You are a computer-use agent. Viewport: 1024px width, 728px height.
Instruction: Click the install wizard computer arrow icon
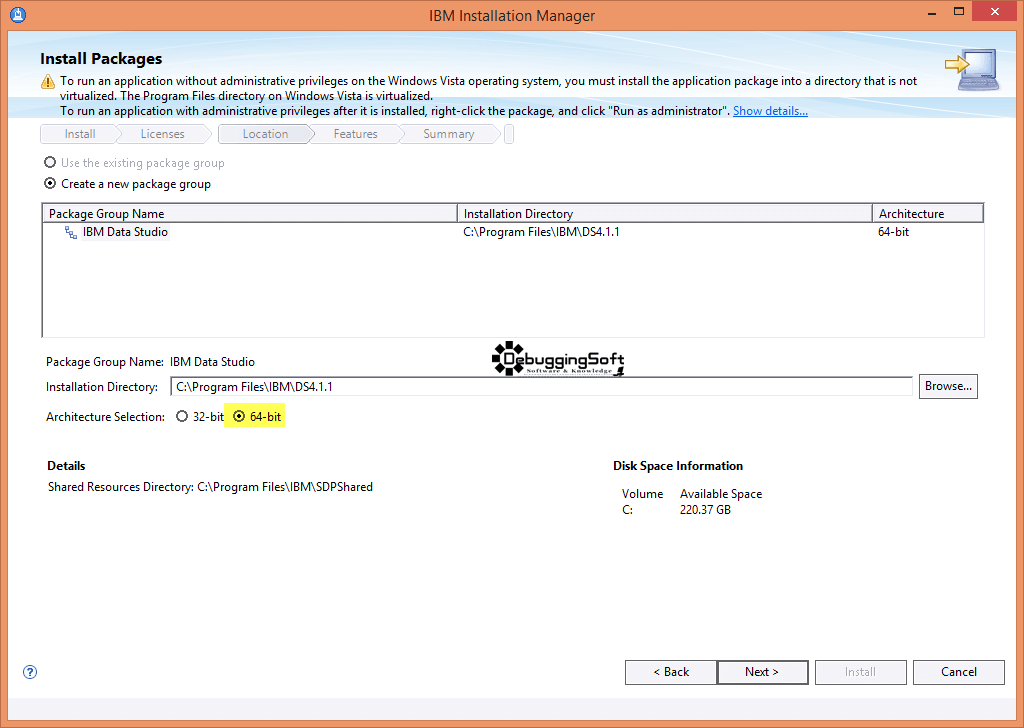[x=972, y=70]
